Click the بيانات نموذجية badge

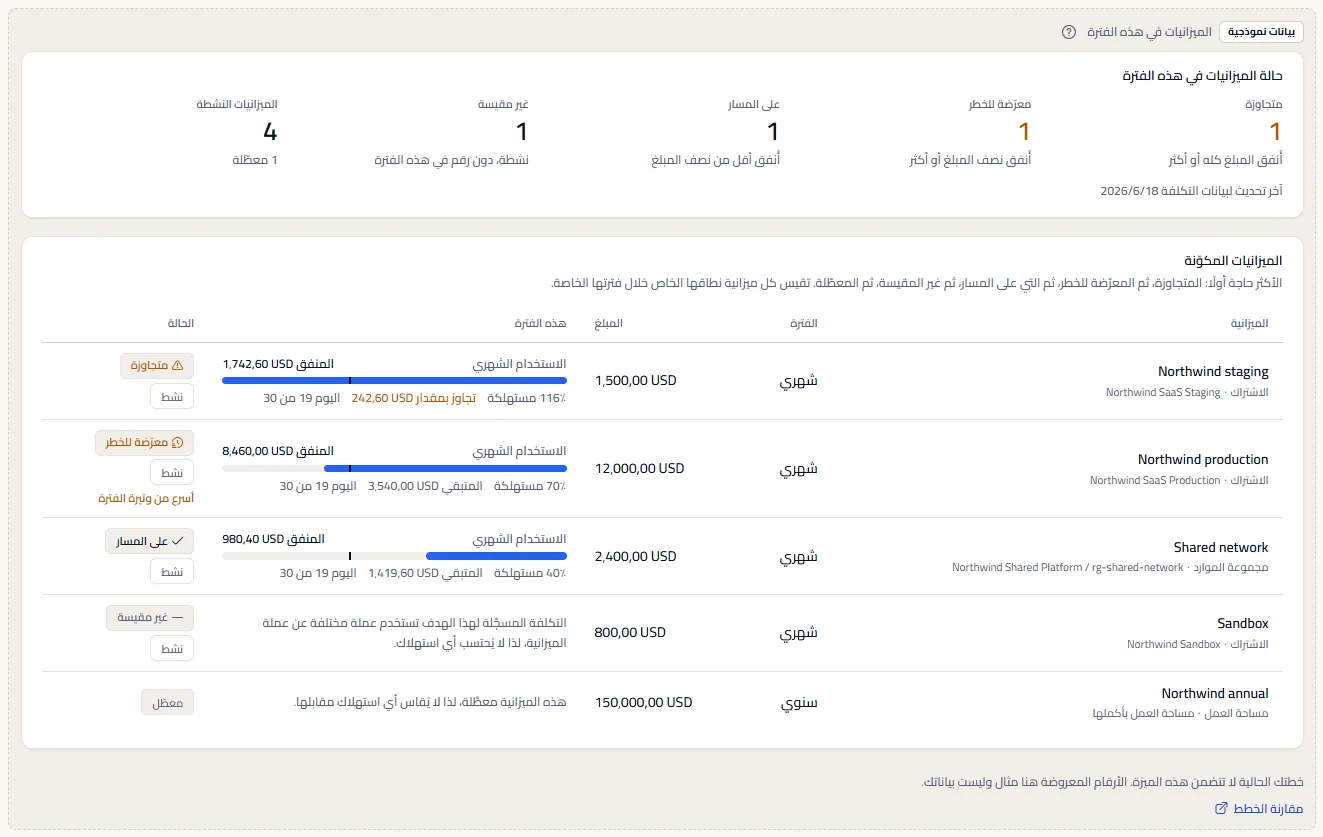click(1261, 32)
